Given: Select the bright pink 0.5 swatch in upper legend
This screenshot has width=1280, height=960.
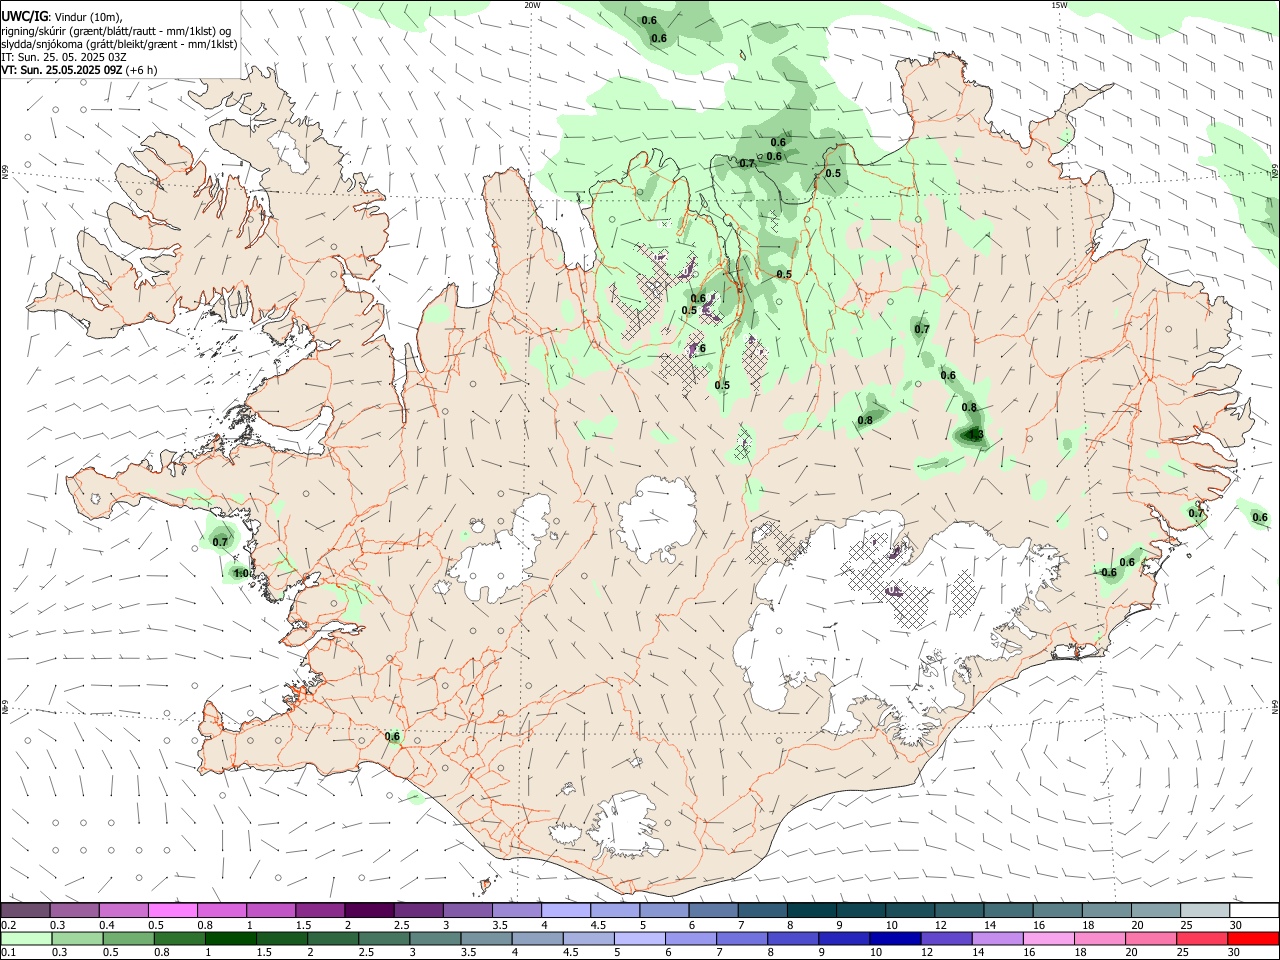Looking at the screenshot, I should (x=173, y=910).
